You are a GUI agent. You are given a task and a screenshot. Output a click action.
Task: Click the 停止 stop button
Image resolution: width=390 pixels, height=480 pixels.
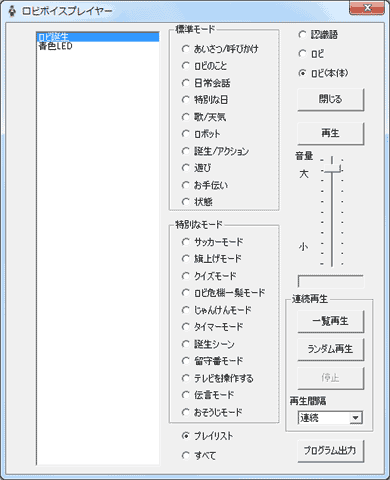(330, 378)
